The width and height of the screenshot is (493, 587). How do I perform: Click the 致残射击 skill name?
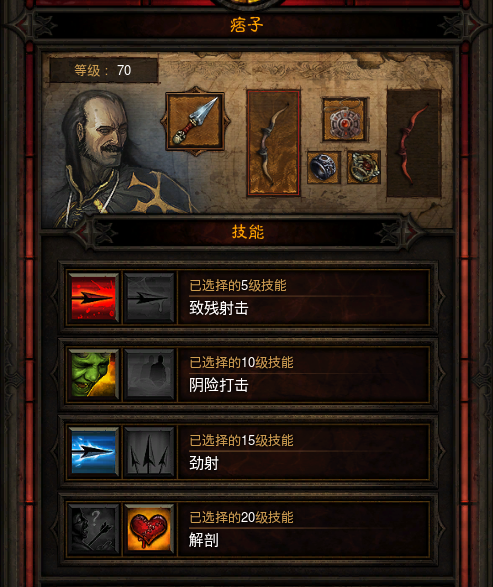[219, 308]
